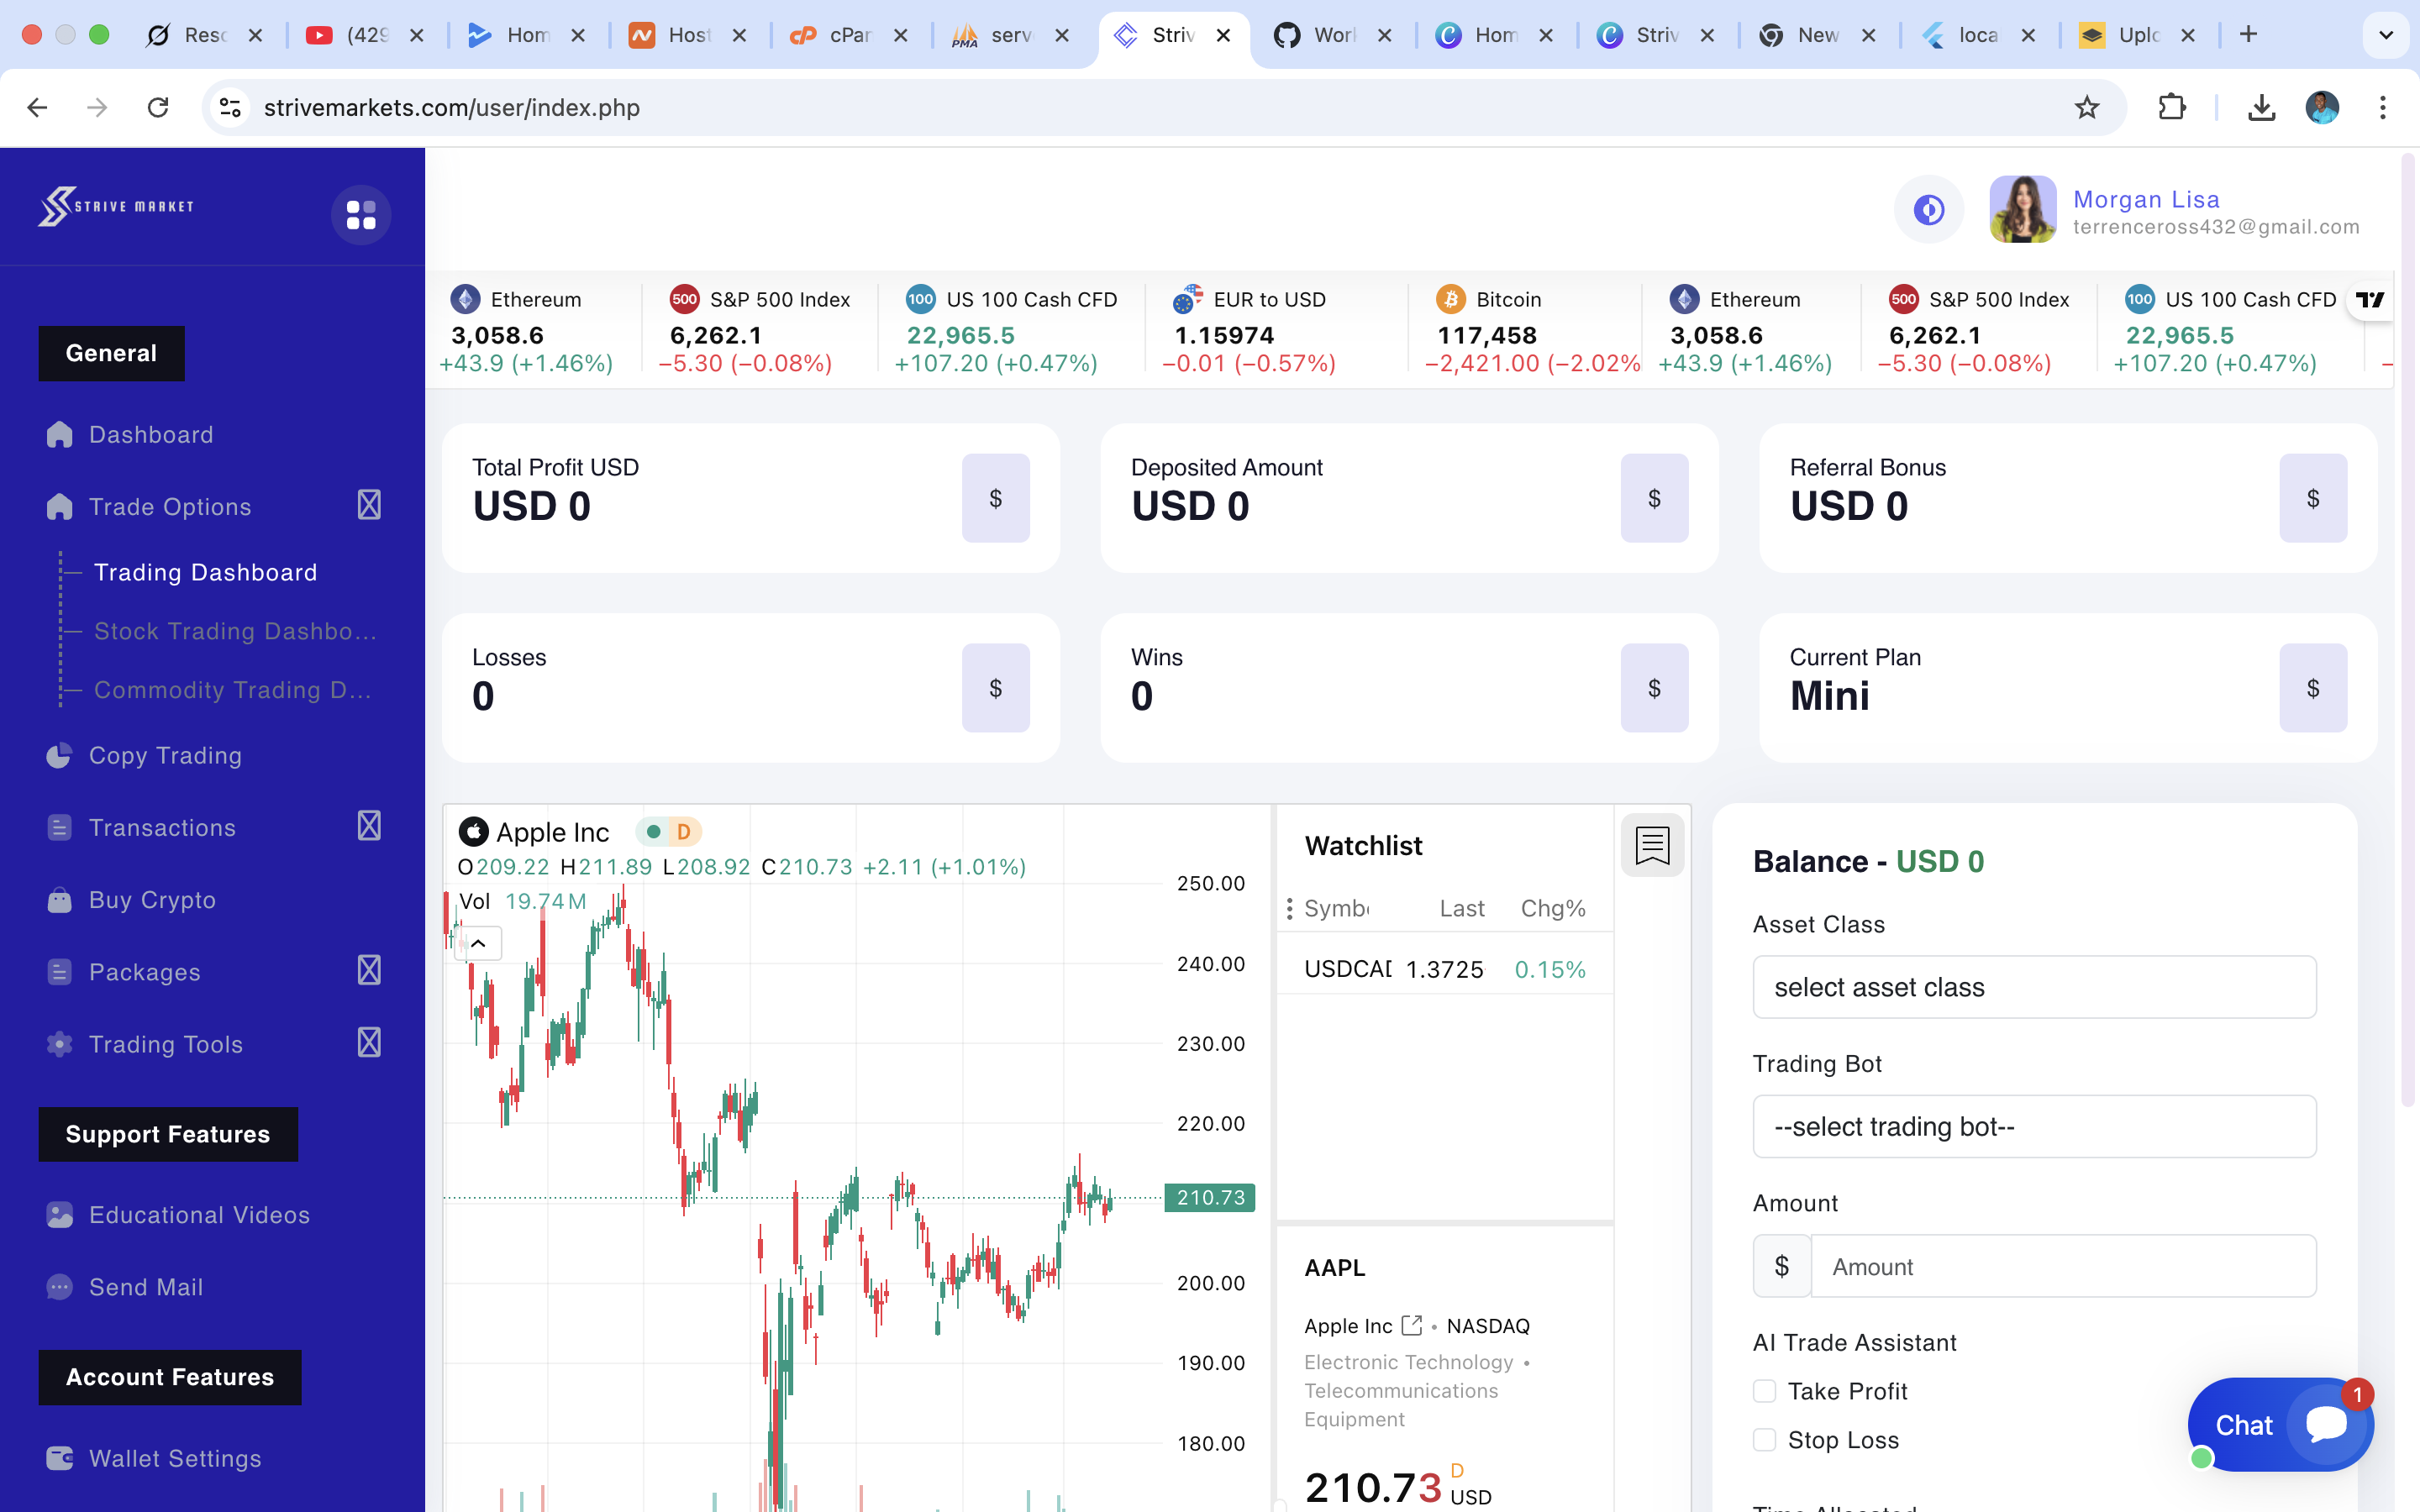
Task: Expand the Trade Options submenu arrow
Action: click(369, 505)
